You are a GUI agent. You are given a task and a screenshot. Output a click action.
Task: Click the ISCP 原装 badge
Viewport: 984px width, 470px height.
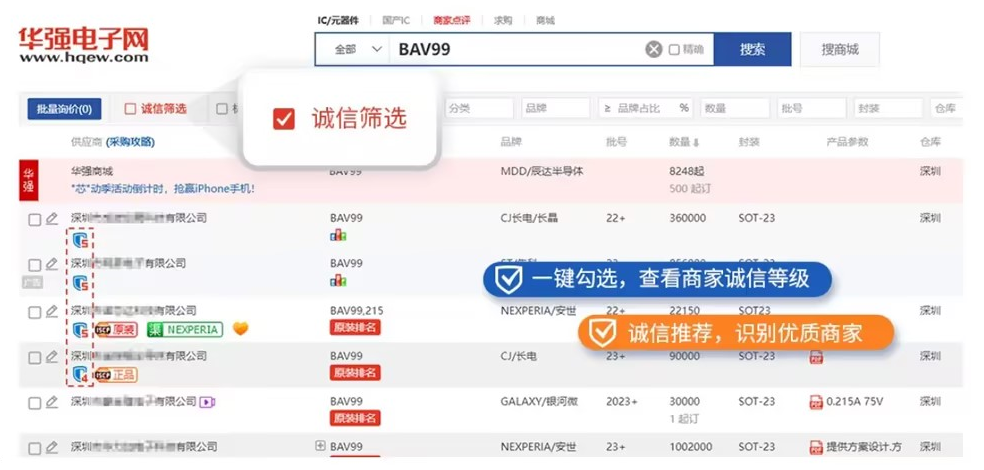[x=117, y=329]
